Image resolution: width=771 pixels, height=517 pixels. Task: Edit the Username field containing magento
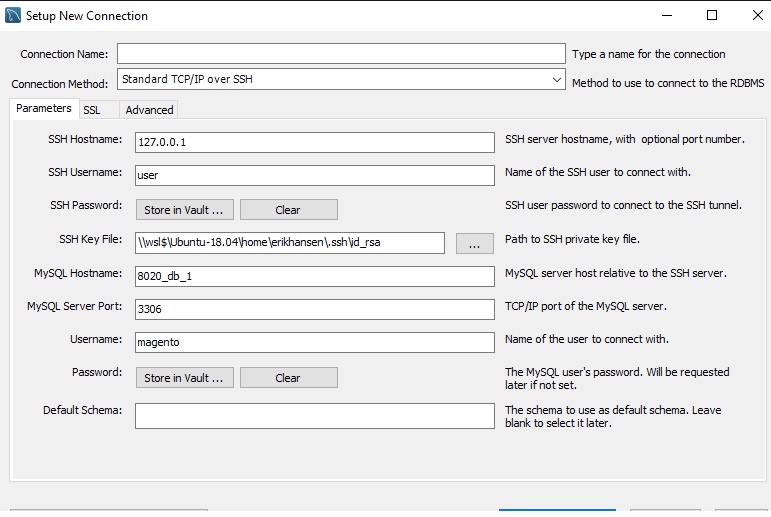click(315, 342)
